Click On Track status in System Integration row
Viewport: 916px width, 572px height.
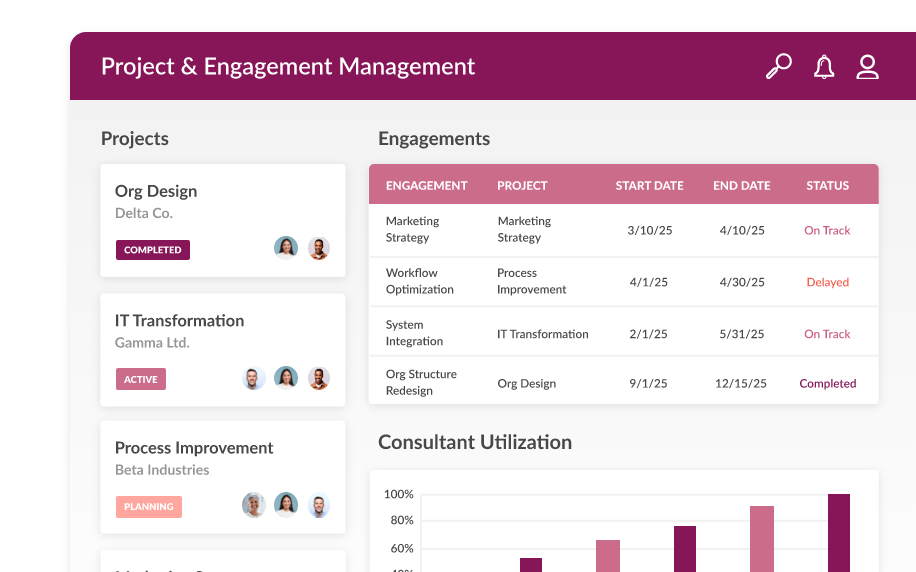click(827, 334)
